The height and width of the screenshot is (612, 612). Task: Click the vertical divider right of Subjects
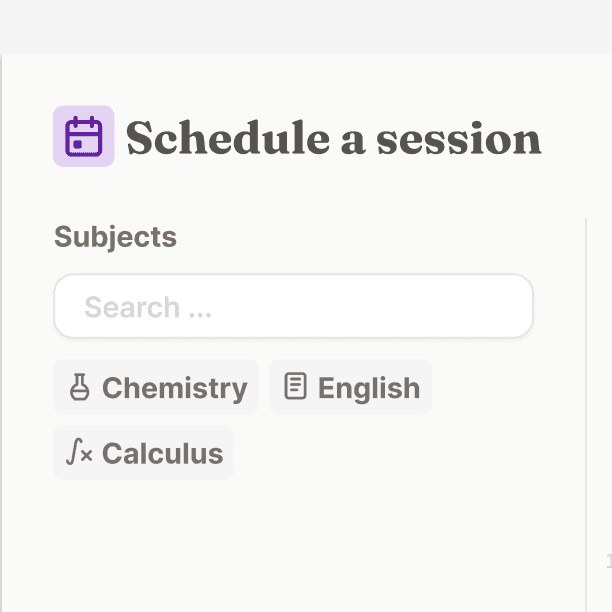(586, 414)
